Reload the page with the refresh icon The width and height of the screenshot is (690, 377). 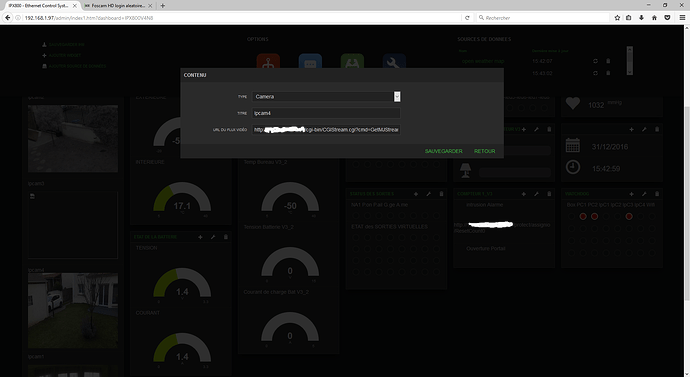[x=467, y=18]
